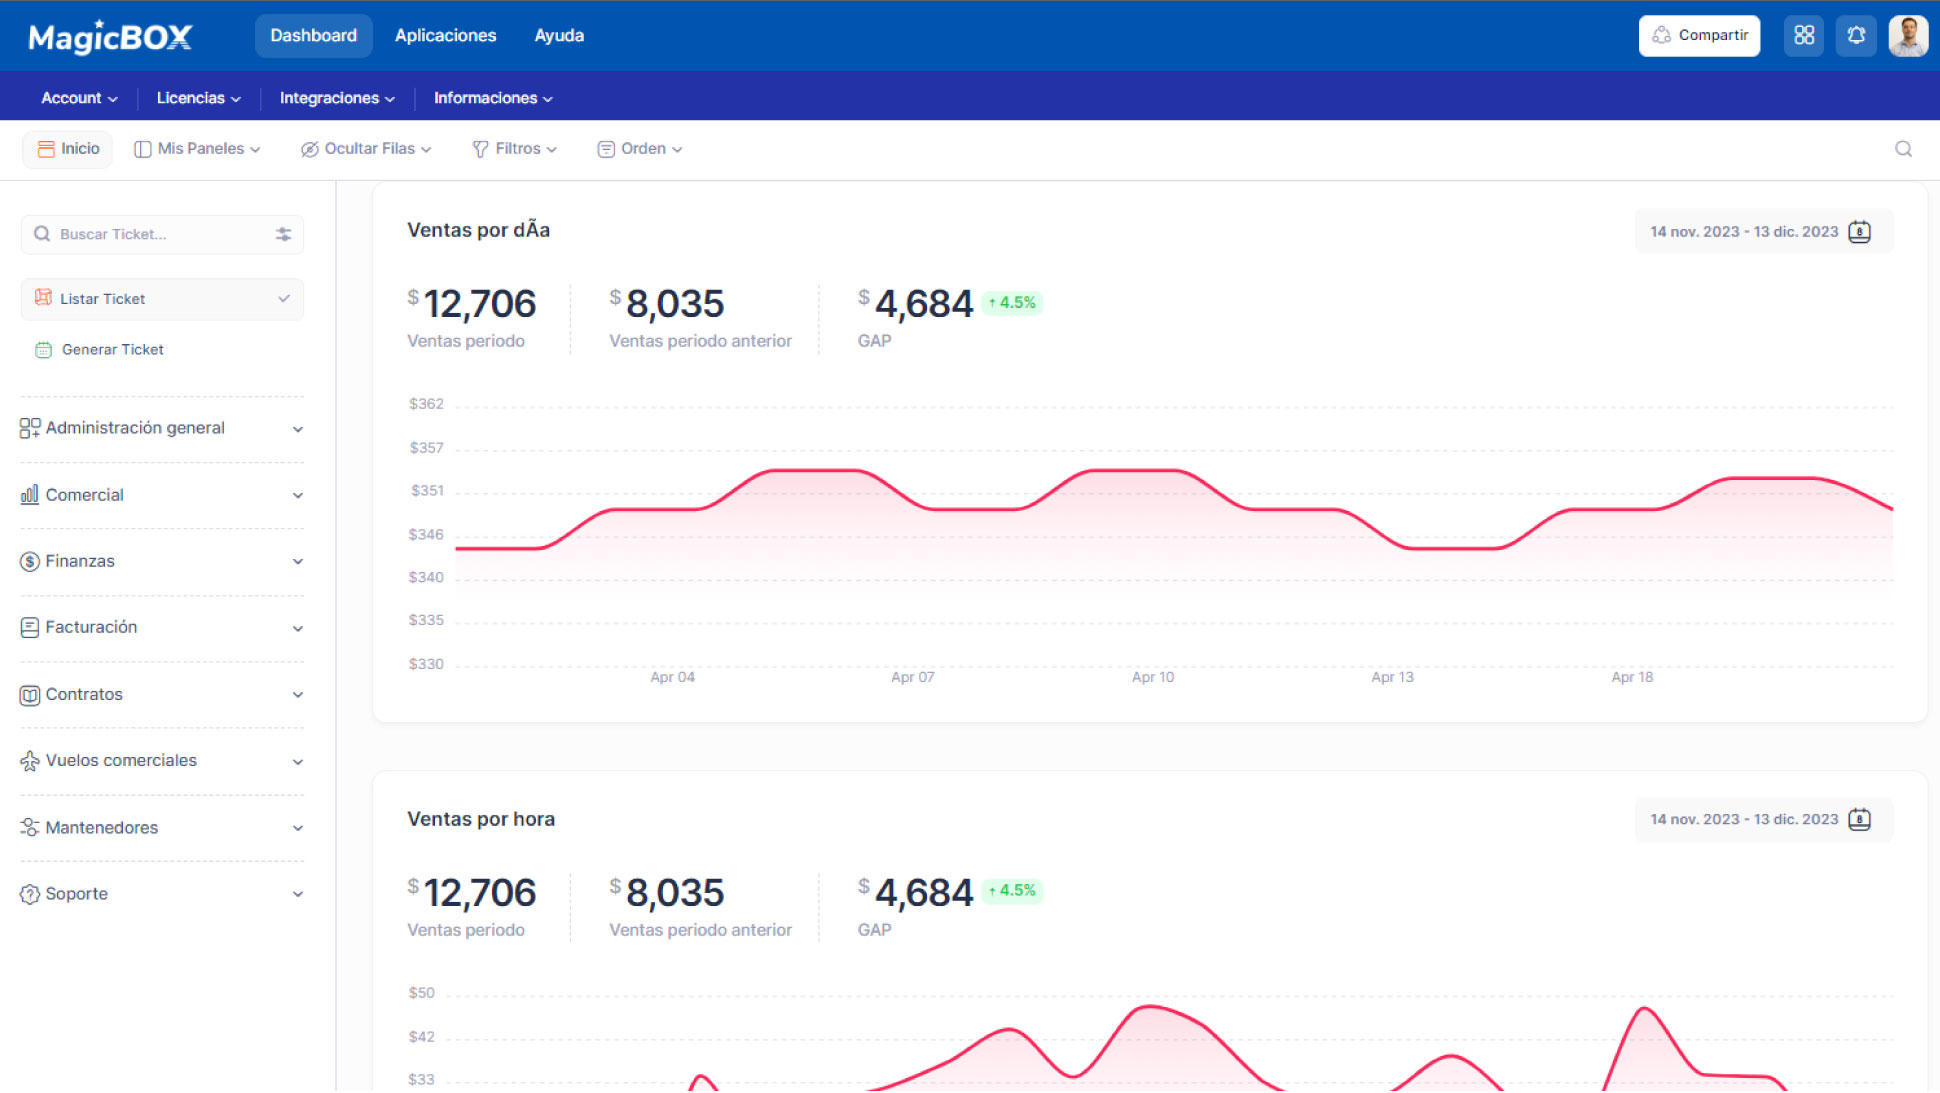This screenshot has height=1093, width=1940.
Task: Click the Apr 04 axis label
Action: 672,677
